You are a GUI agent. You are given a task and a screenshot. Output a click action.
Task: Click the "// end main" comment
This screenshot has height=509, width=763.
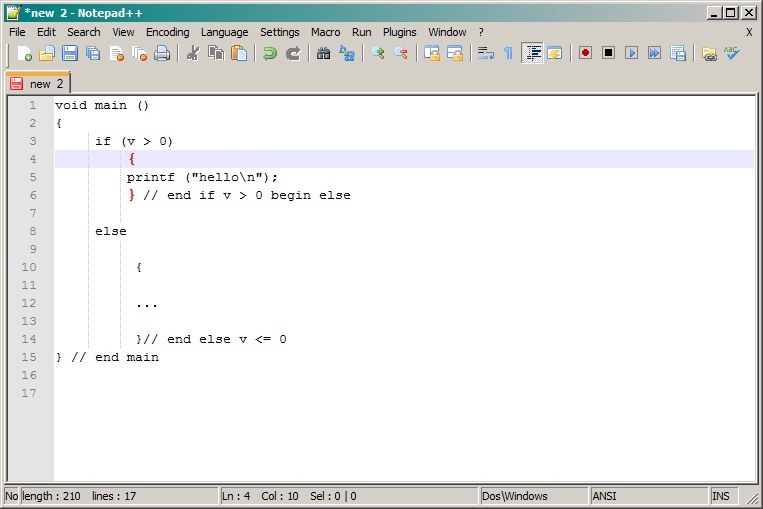[x=115, y=357]
